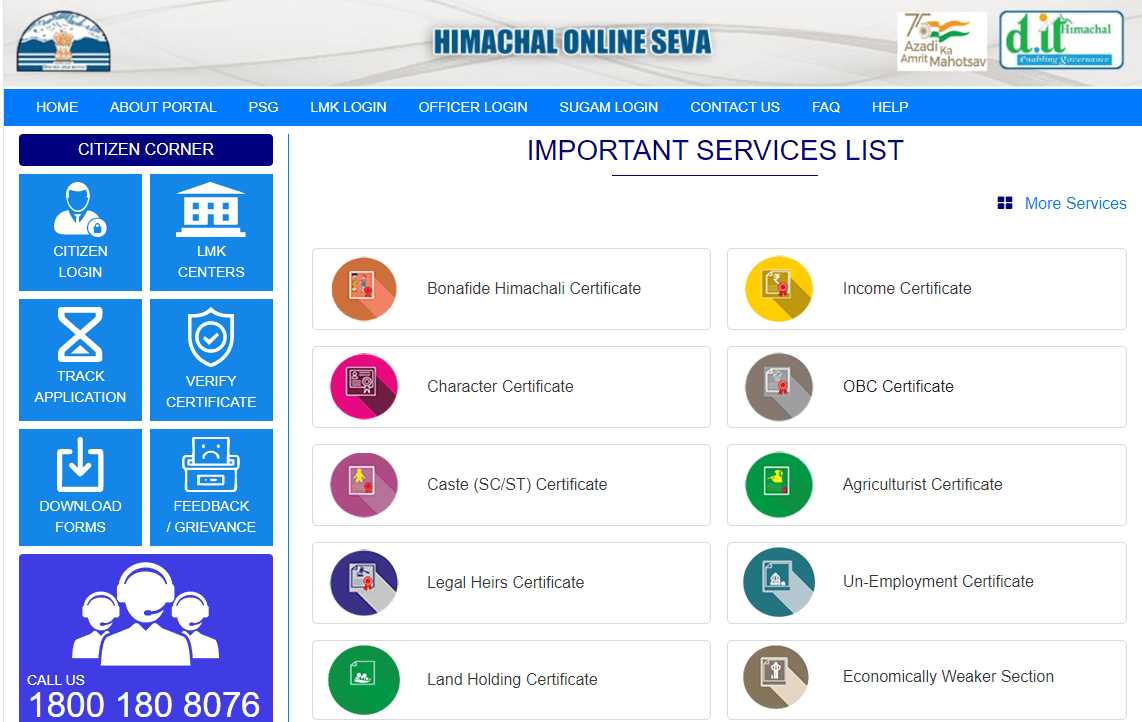
Task: Go to HOME in navigation bar
Action: pos(57,107)
